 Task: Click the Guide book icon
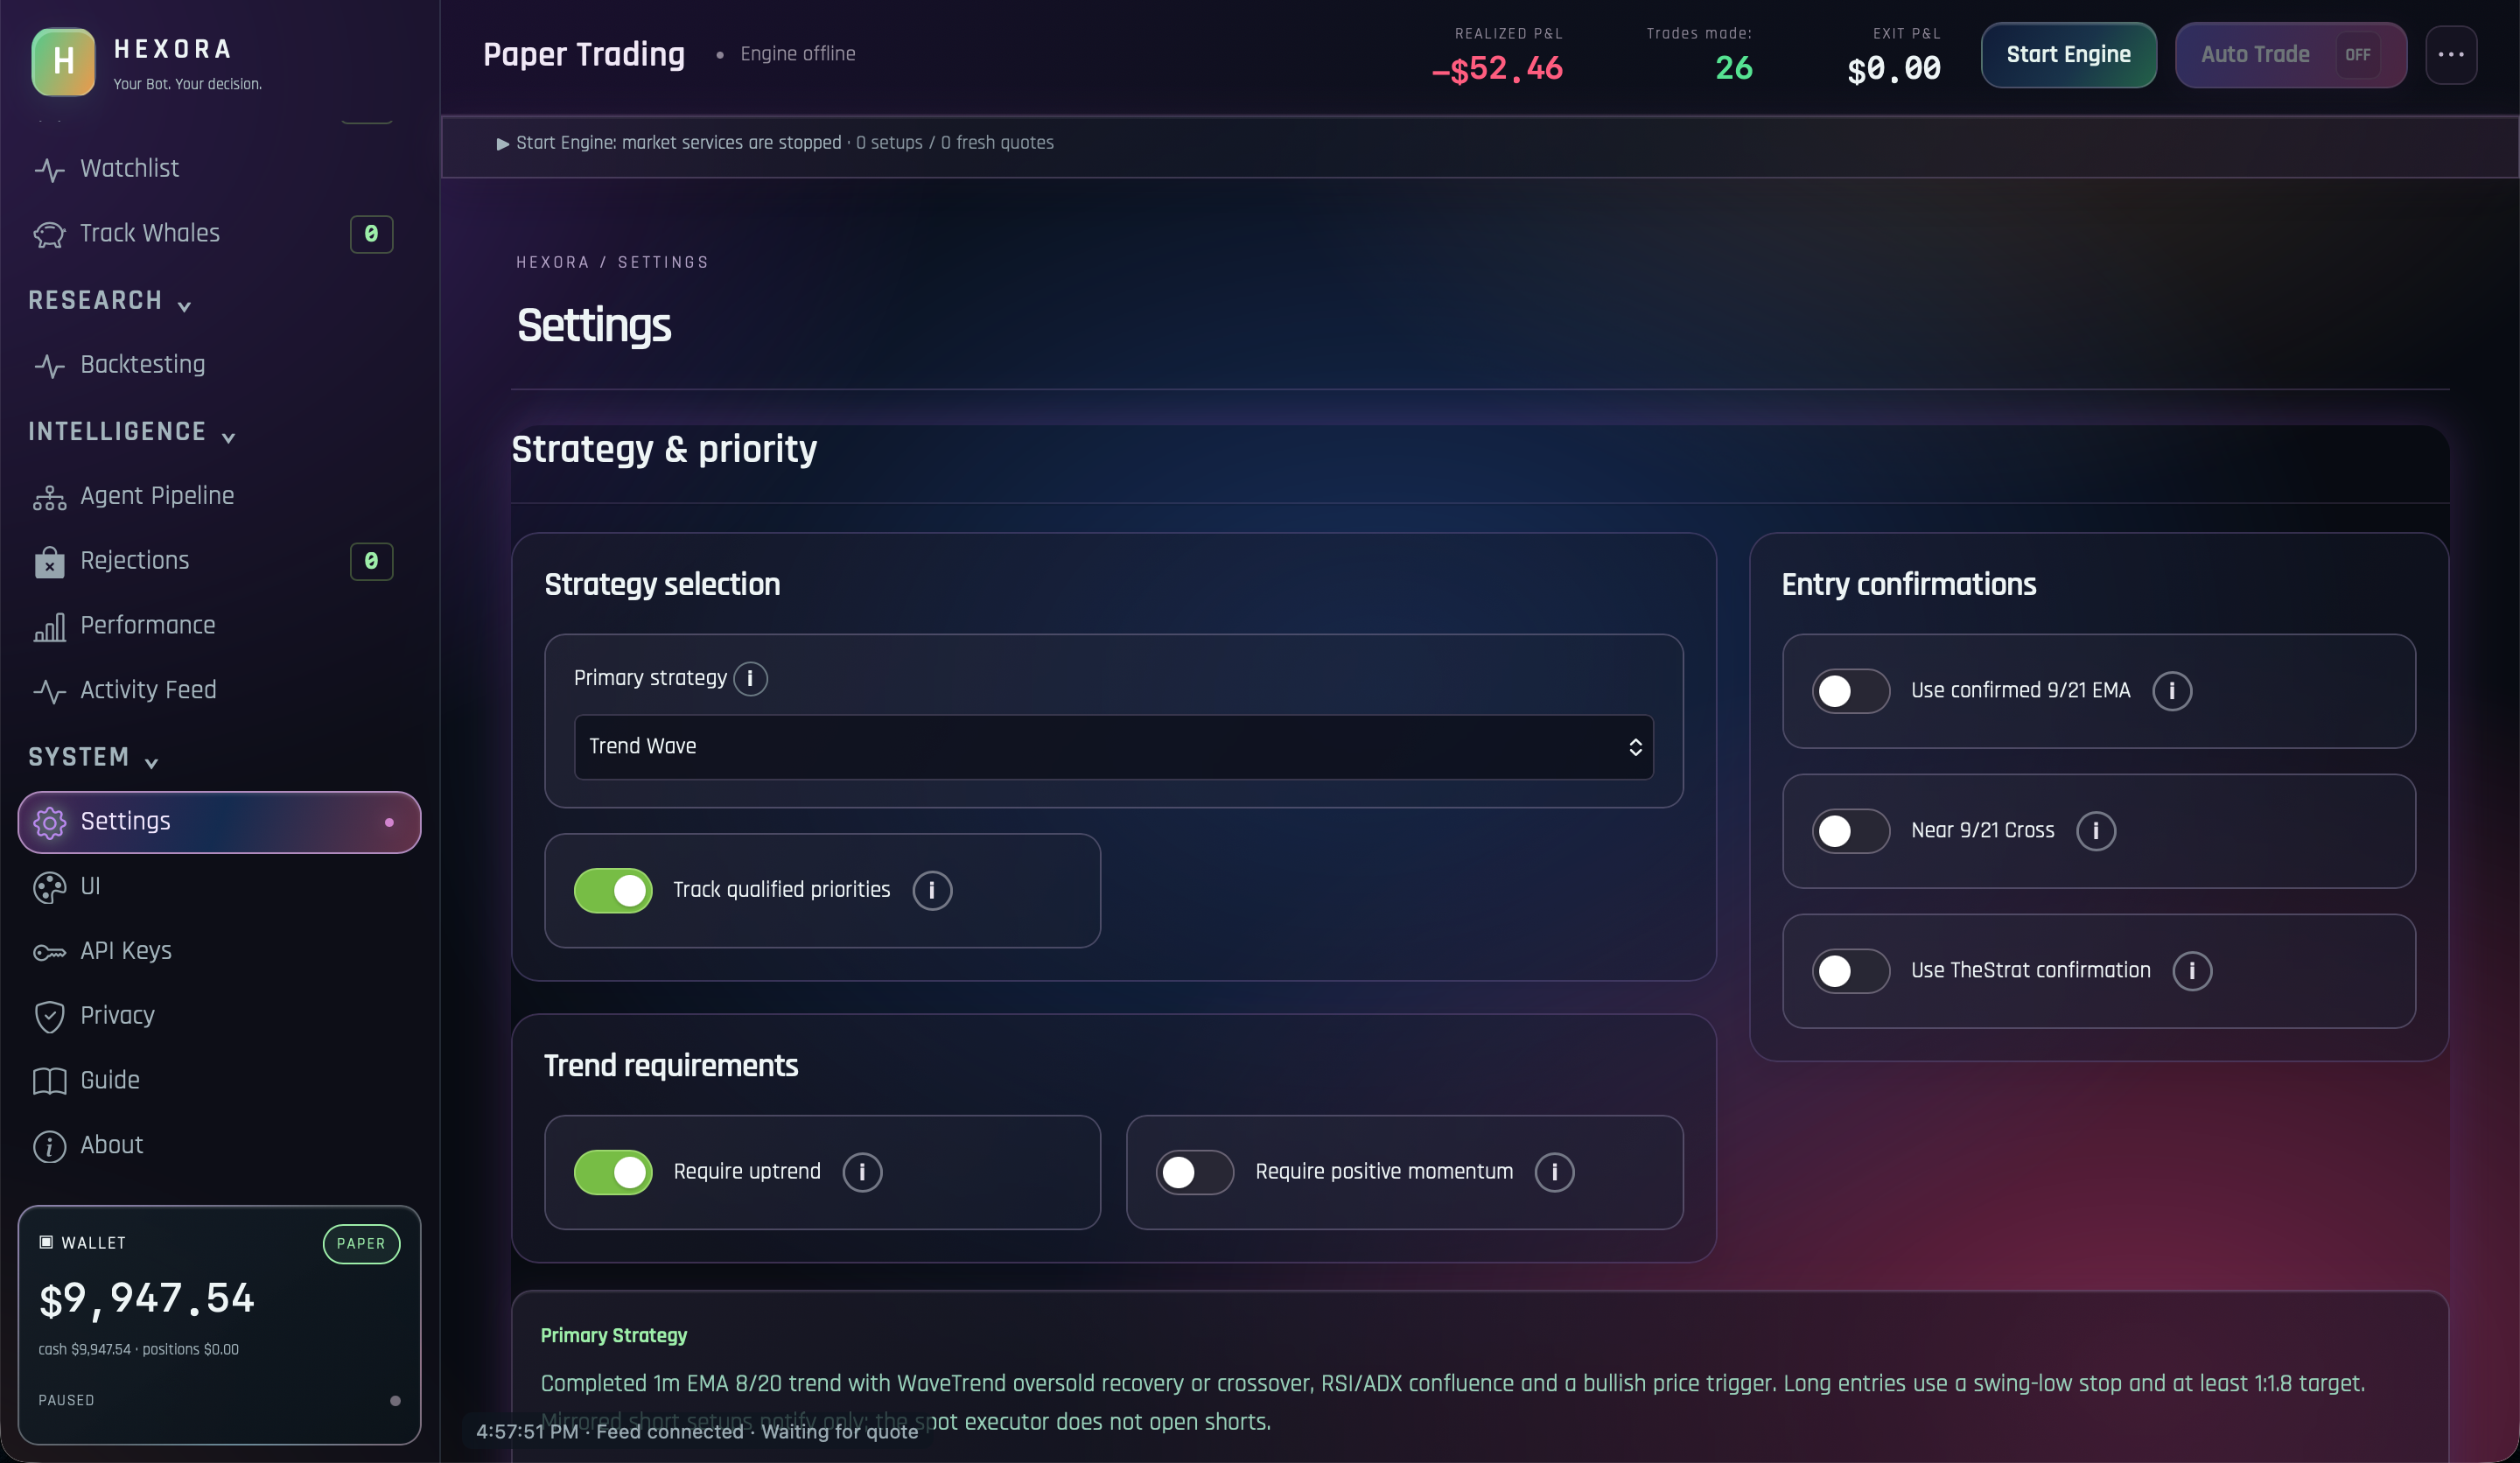tap(49, 1081)
